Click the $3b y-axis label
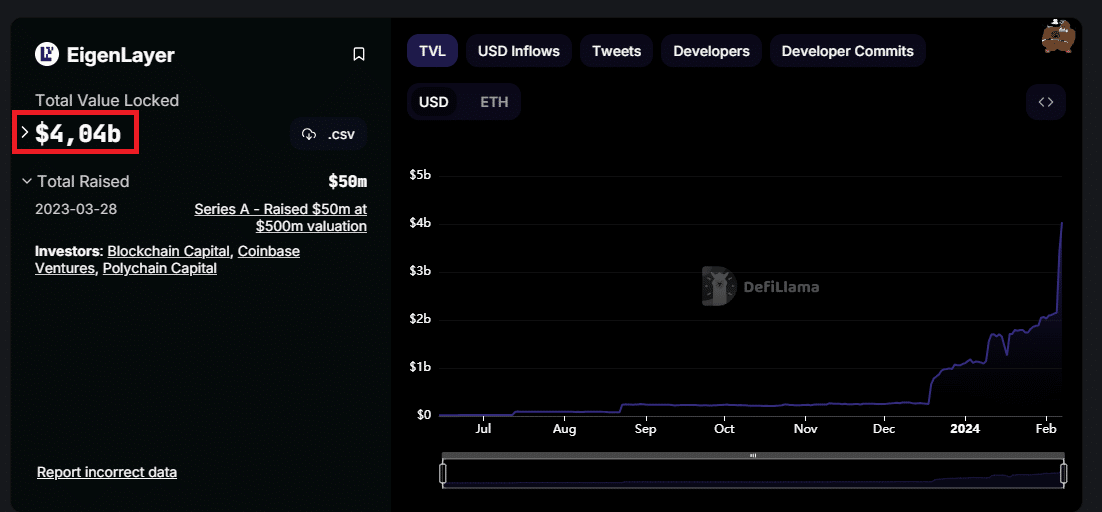Image resolution: width=1102 pixels, height=512 pixels. pos(420,271)
